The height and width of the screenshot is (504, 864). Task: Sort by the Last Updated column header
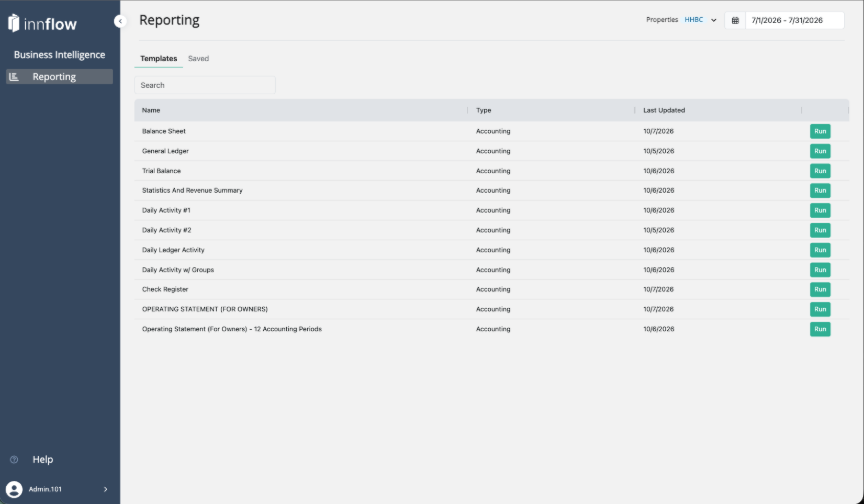coord(664,110)
